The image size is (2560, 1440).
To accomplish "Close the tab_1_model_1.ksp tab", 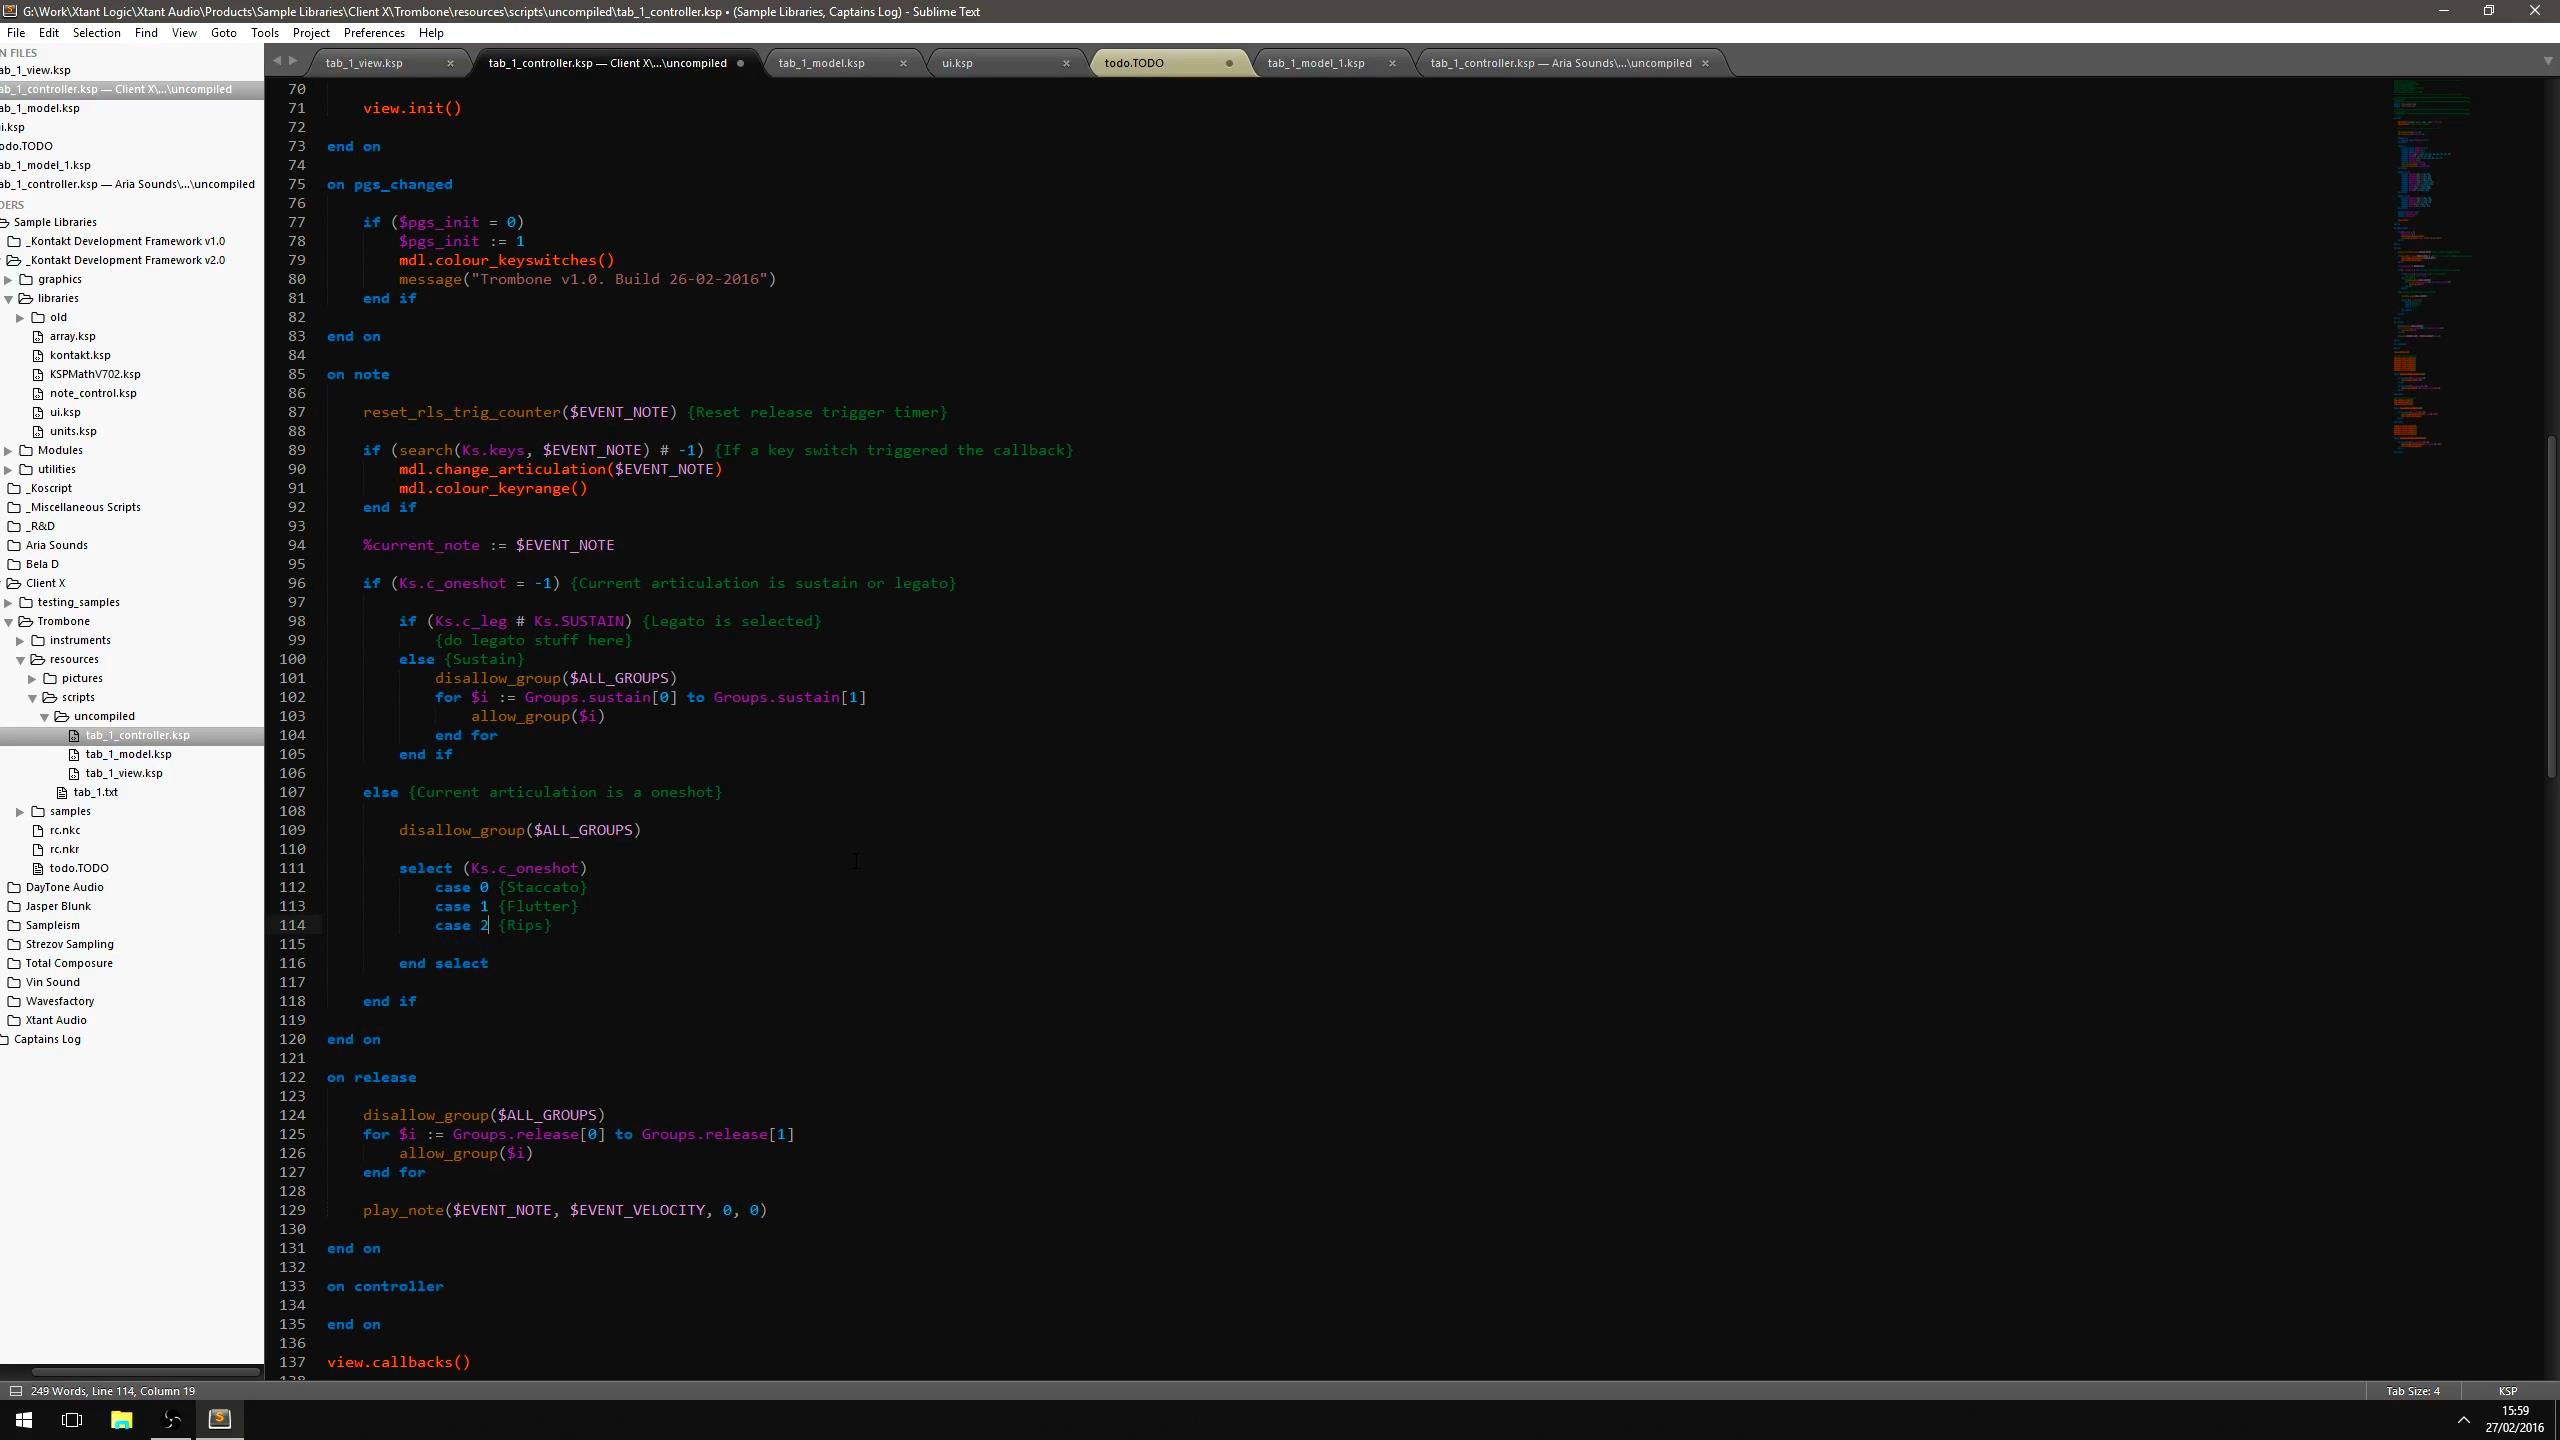I will pyautogui.click(x=1392, y=63).
